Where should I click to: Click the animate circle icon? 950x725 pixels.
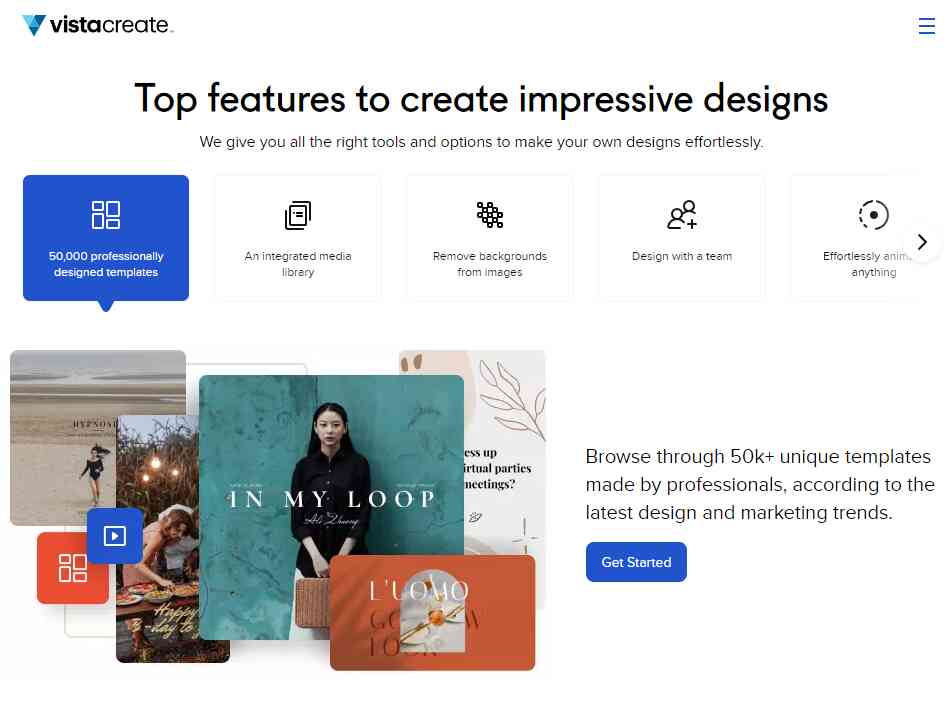click(x=873, y=215)
